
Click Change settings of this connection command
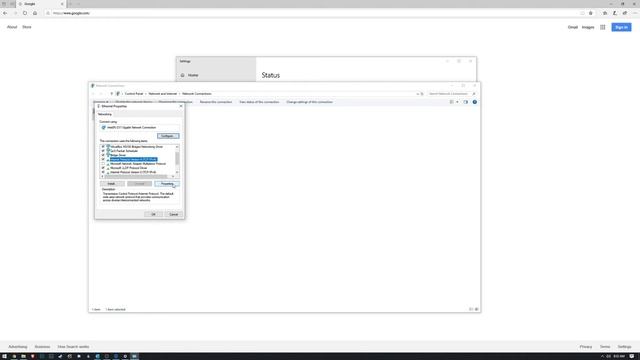309,102
